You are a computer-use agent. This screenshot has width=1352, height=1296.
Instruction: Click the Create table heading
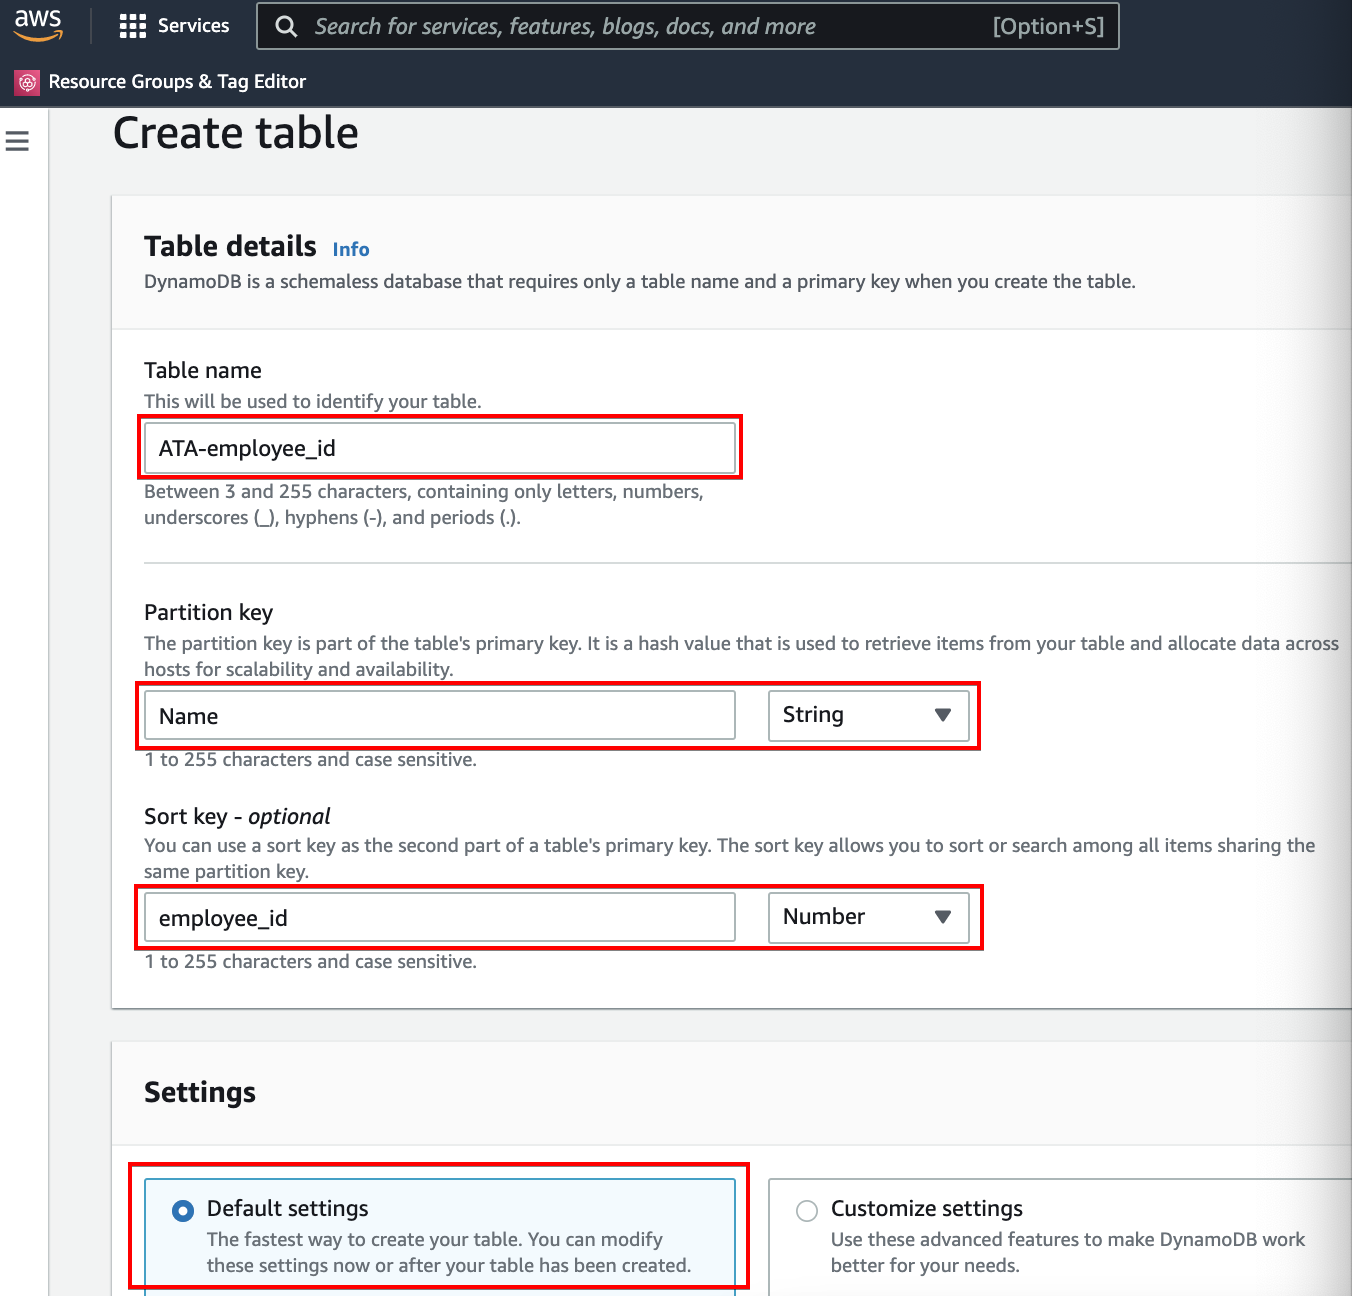coord(236,133)
